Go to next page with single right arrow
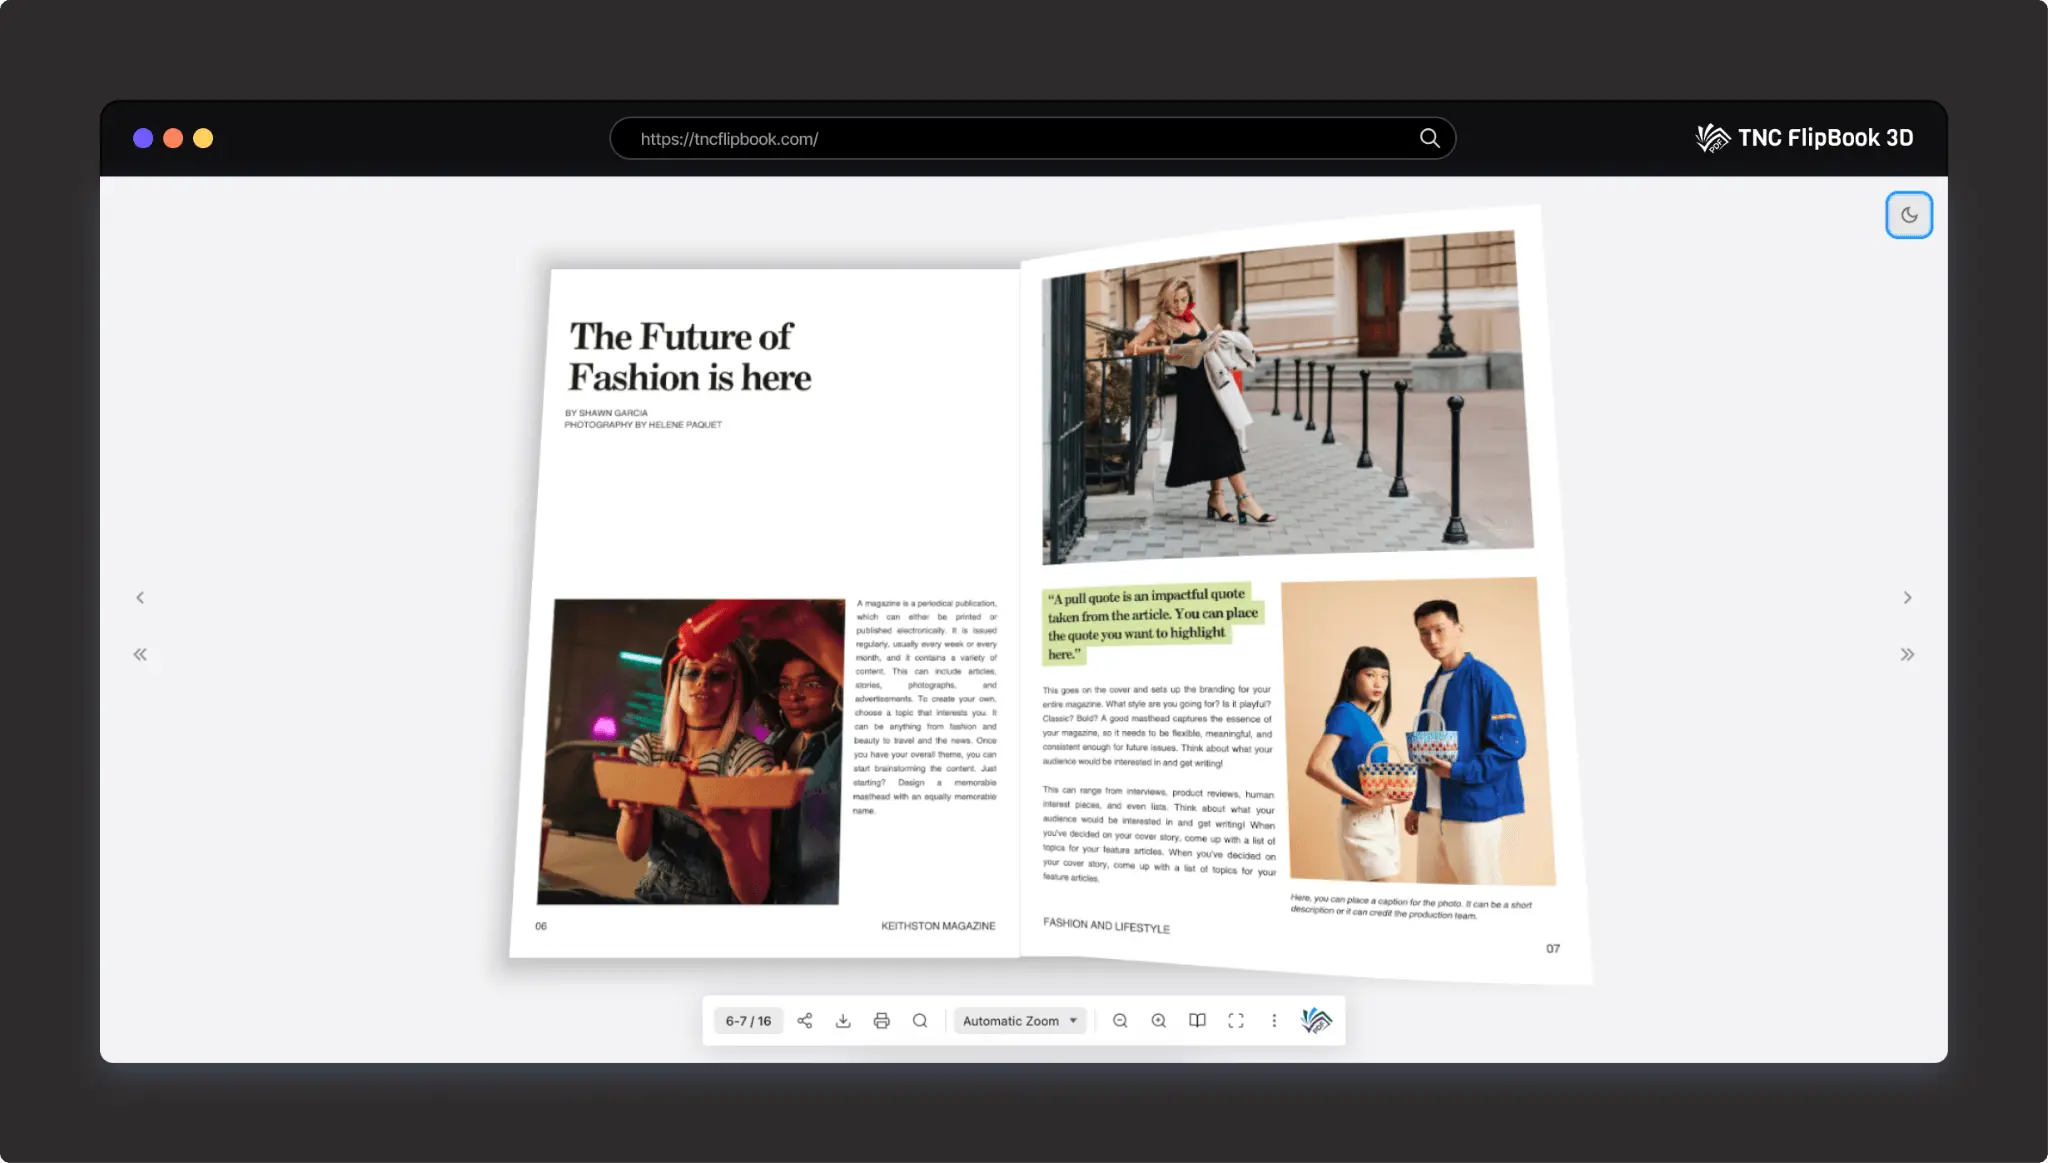2048x1163 pixels. [1907, 597]
